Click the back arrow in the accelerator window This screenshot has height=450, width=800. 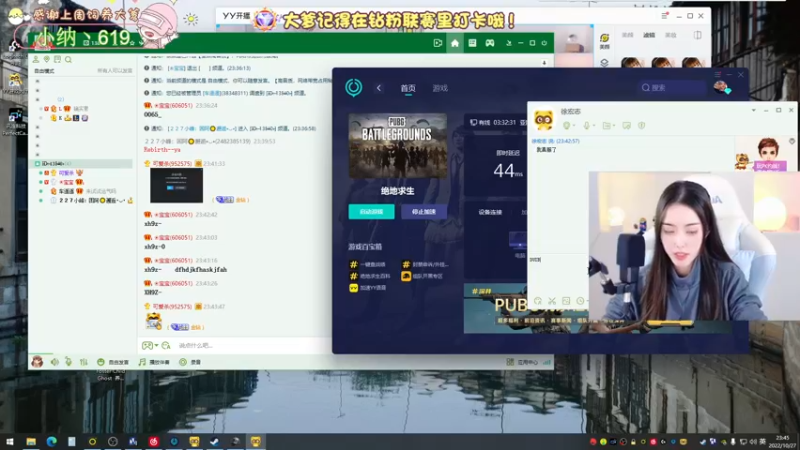click(x=379, y=88)
